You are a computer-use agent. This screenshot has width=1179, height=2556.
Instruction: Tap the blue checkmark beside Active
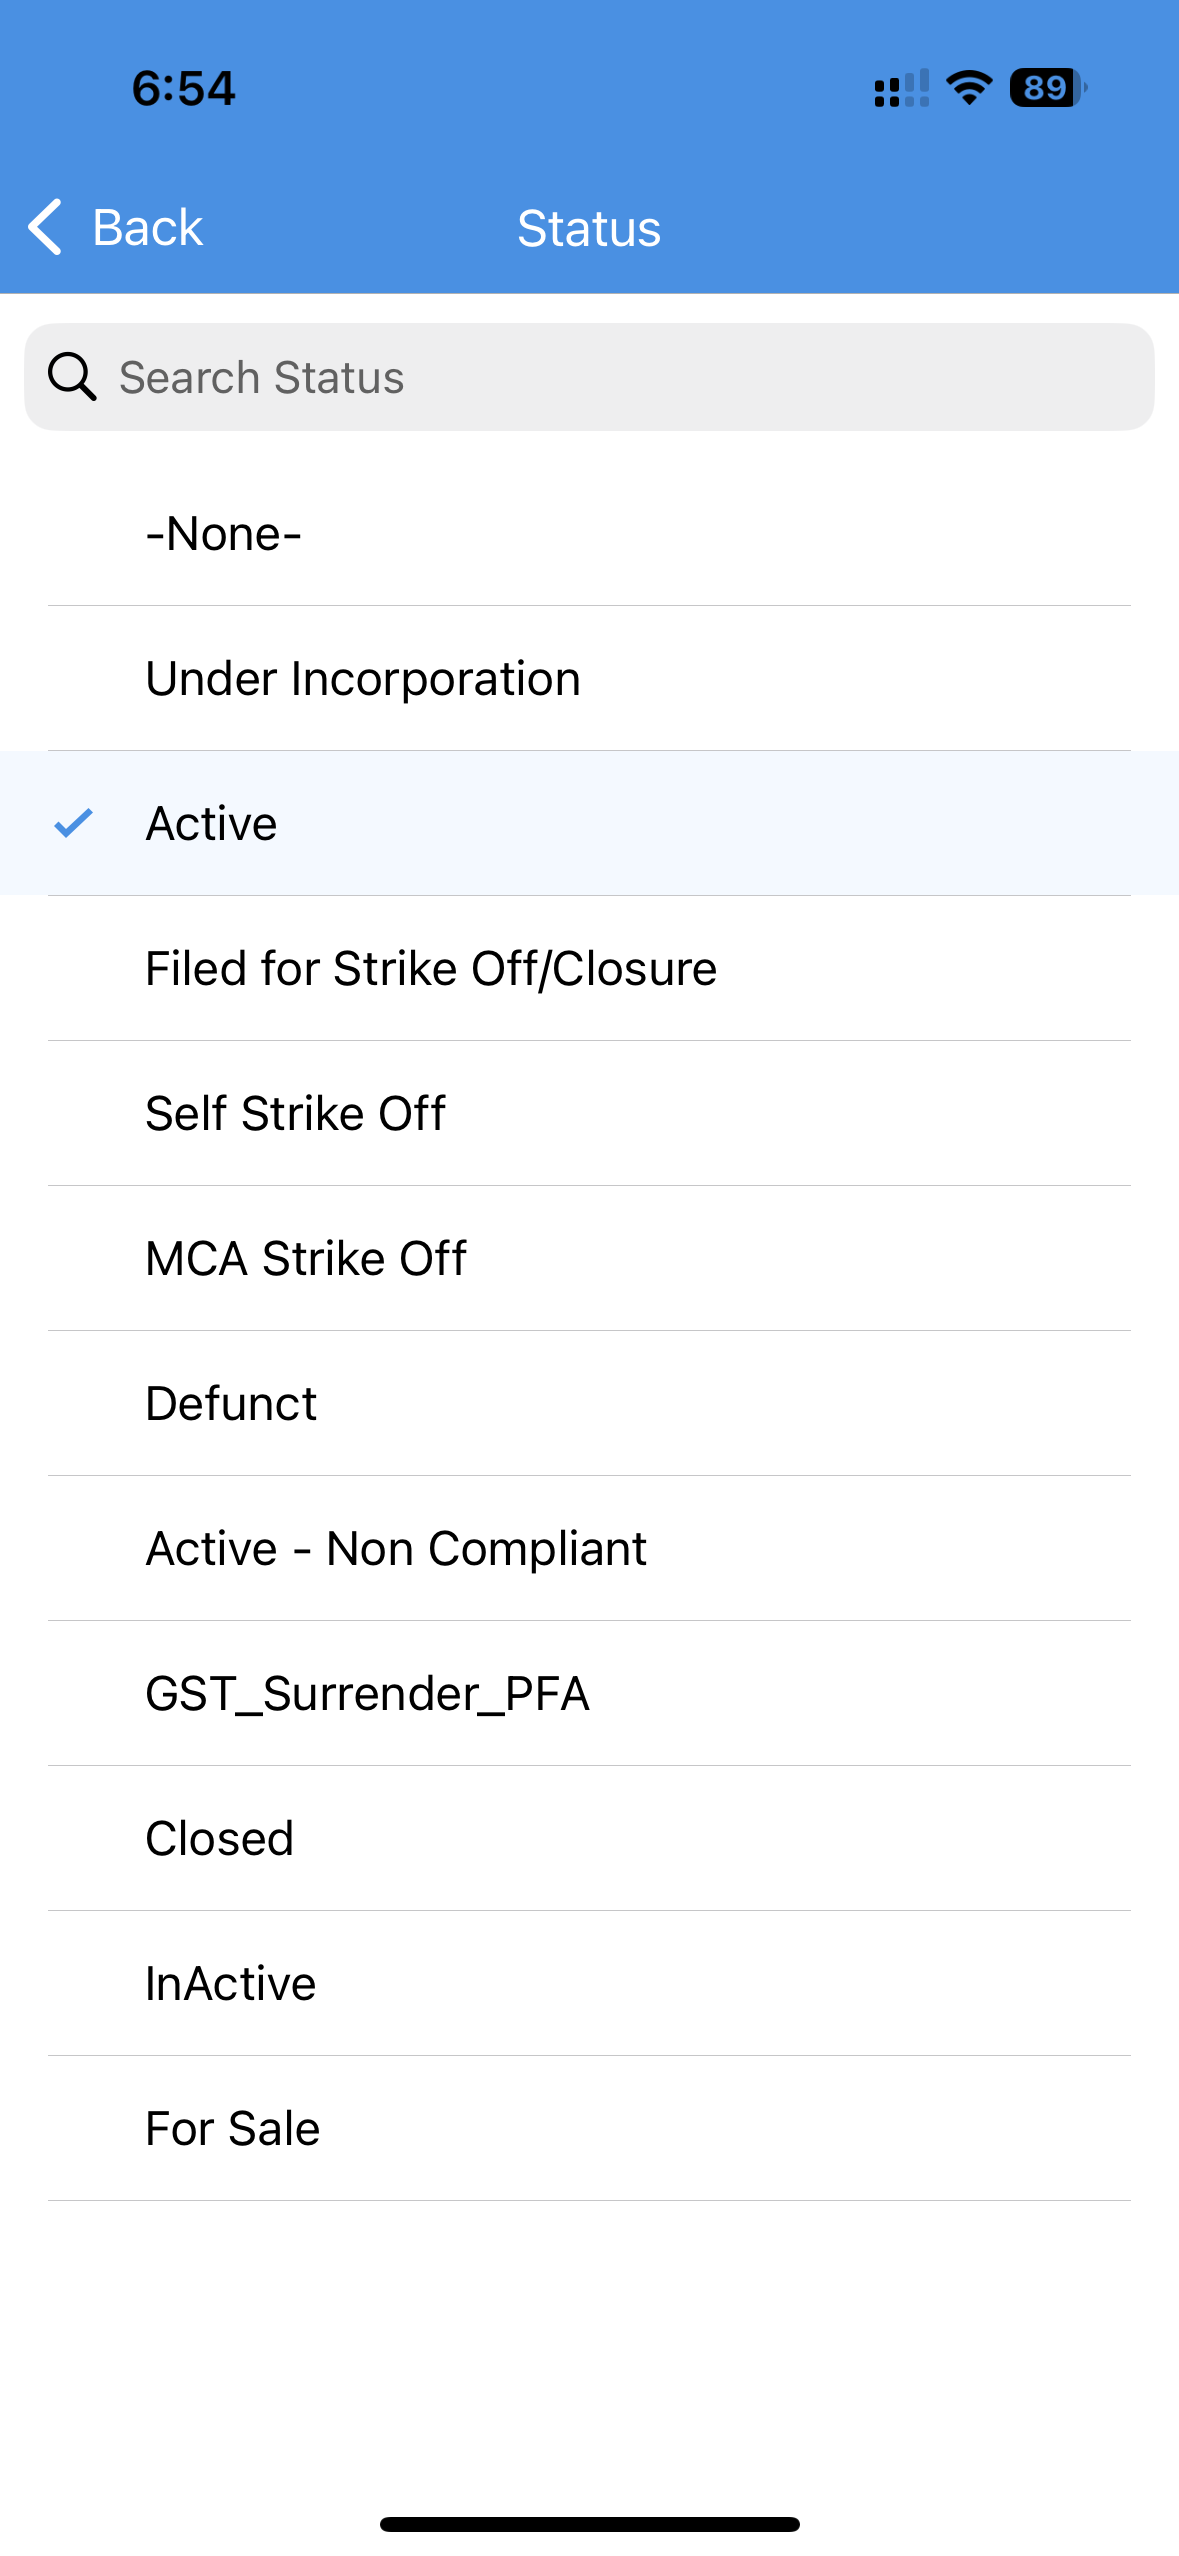click(73, 823)
